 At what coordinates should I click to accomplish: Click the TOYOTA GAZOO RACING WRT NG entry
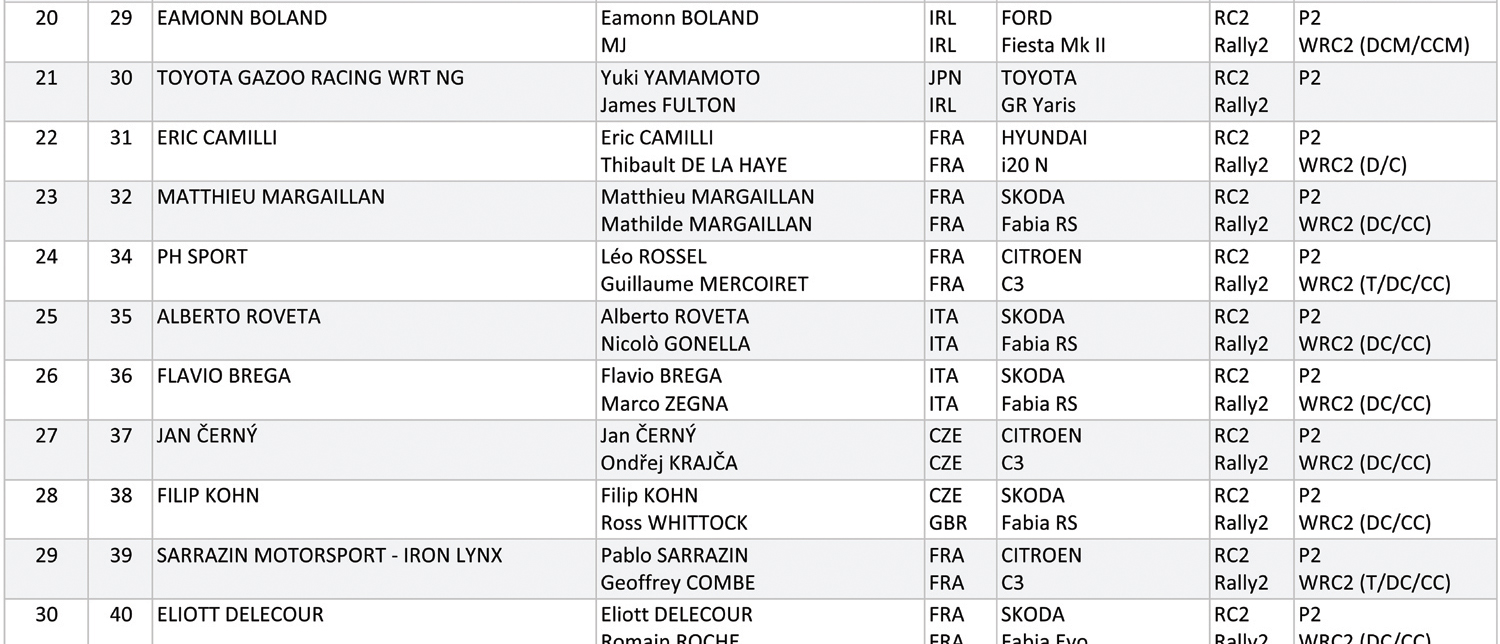(x=310, y=78)
